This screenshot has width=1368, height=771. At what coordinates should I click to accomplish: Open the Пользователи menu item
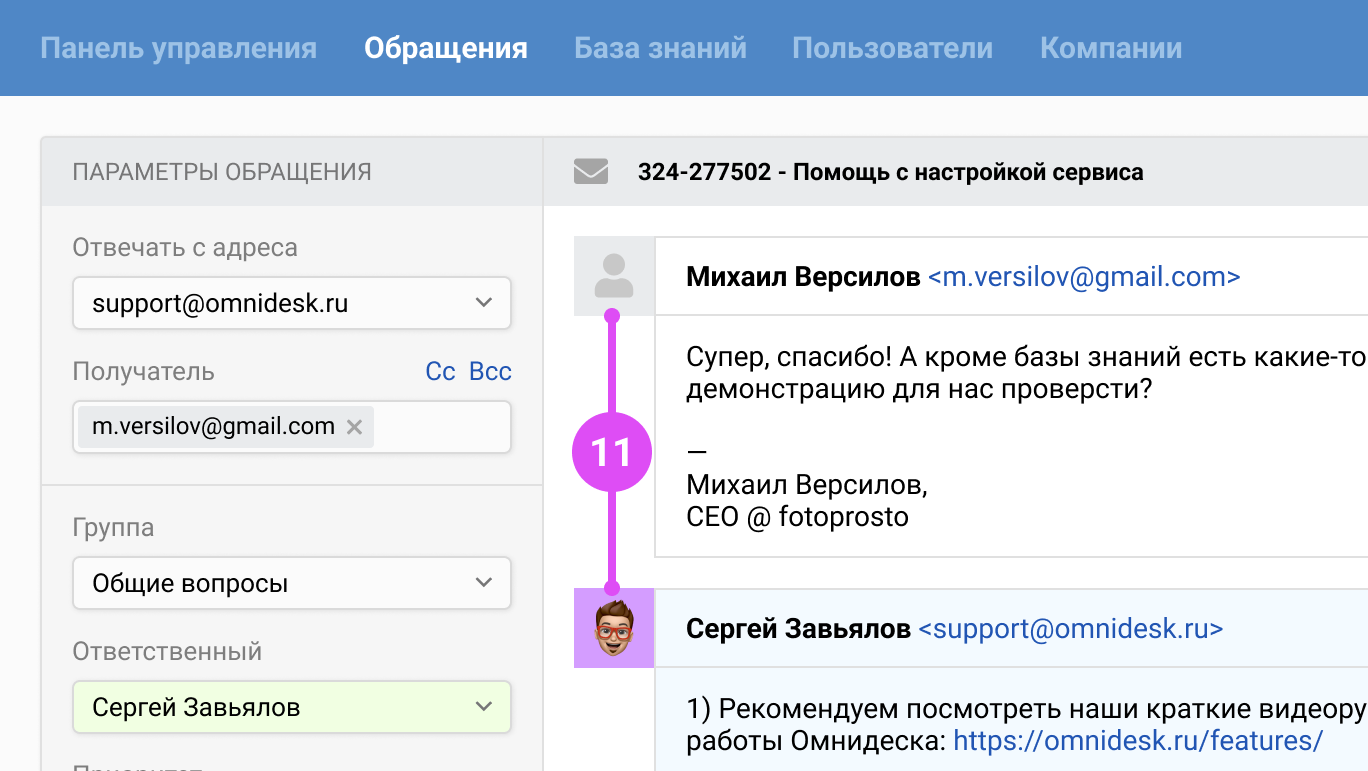click(892, 48)
